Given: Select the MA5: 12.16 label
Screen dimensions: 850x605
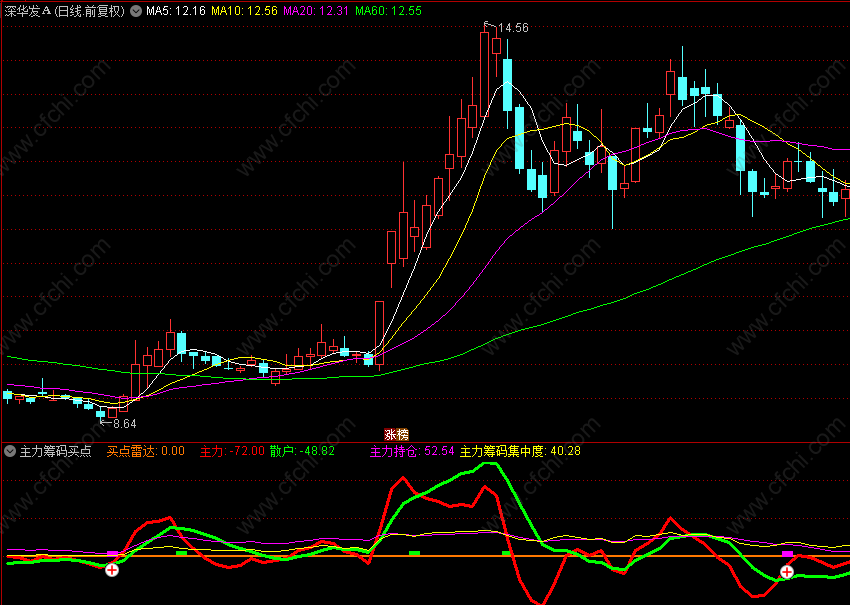Looking at the screenshot, I should pos(176,11).
